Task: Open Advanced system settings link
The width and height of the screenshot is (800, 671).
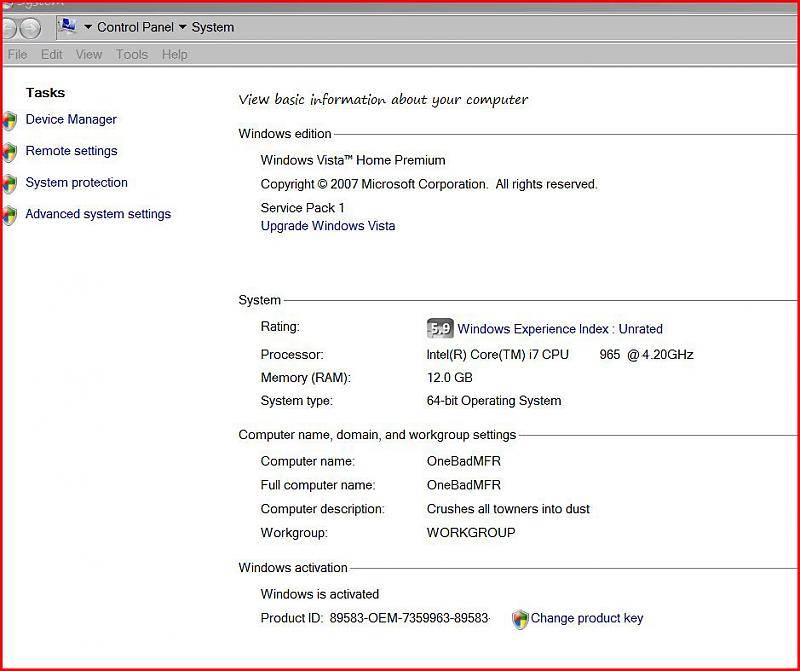Action: point(98,214)
